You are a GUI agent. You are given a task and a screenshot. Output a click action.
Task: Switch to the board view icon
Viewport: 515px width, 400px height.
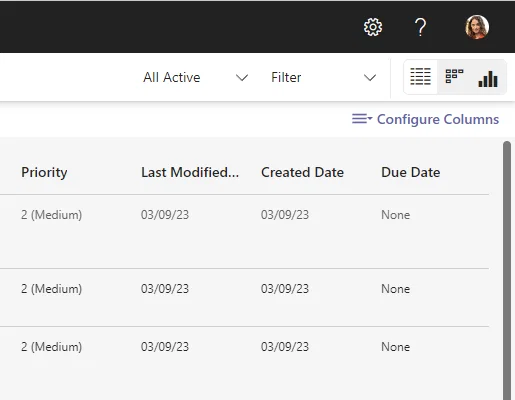tap(454, 76)
